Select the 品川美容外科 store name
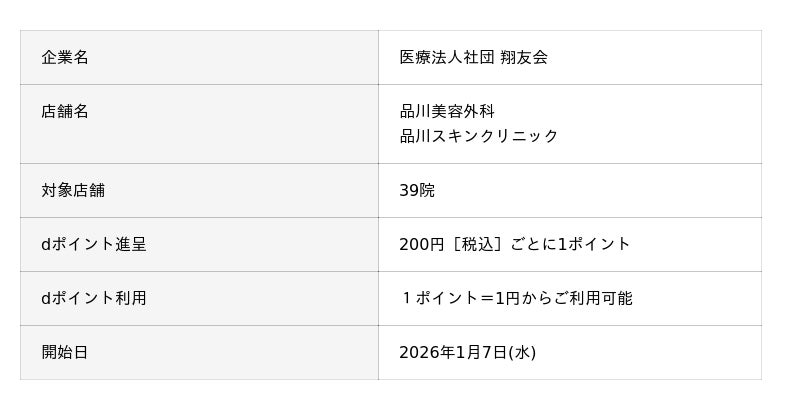The width and height of the screenshot is (800, 410). (x=447, y=111)
